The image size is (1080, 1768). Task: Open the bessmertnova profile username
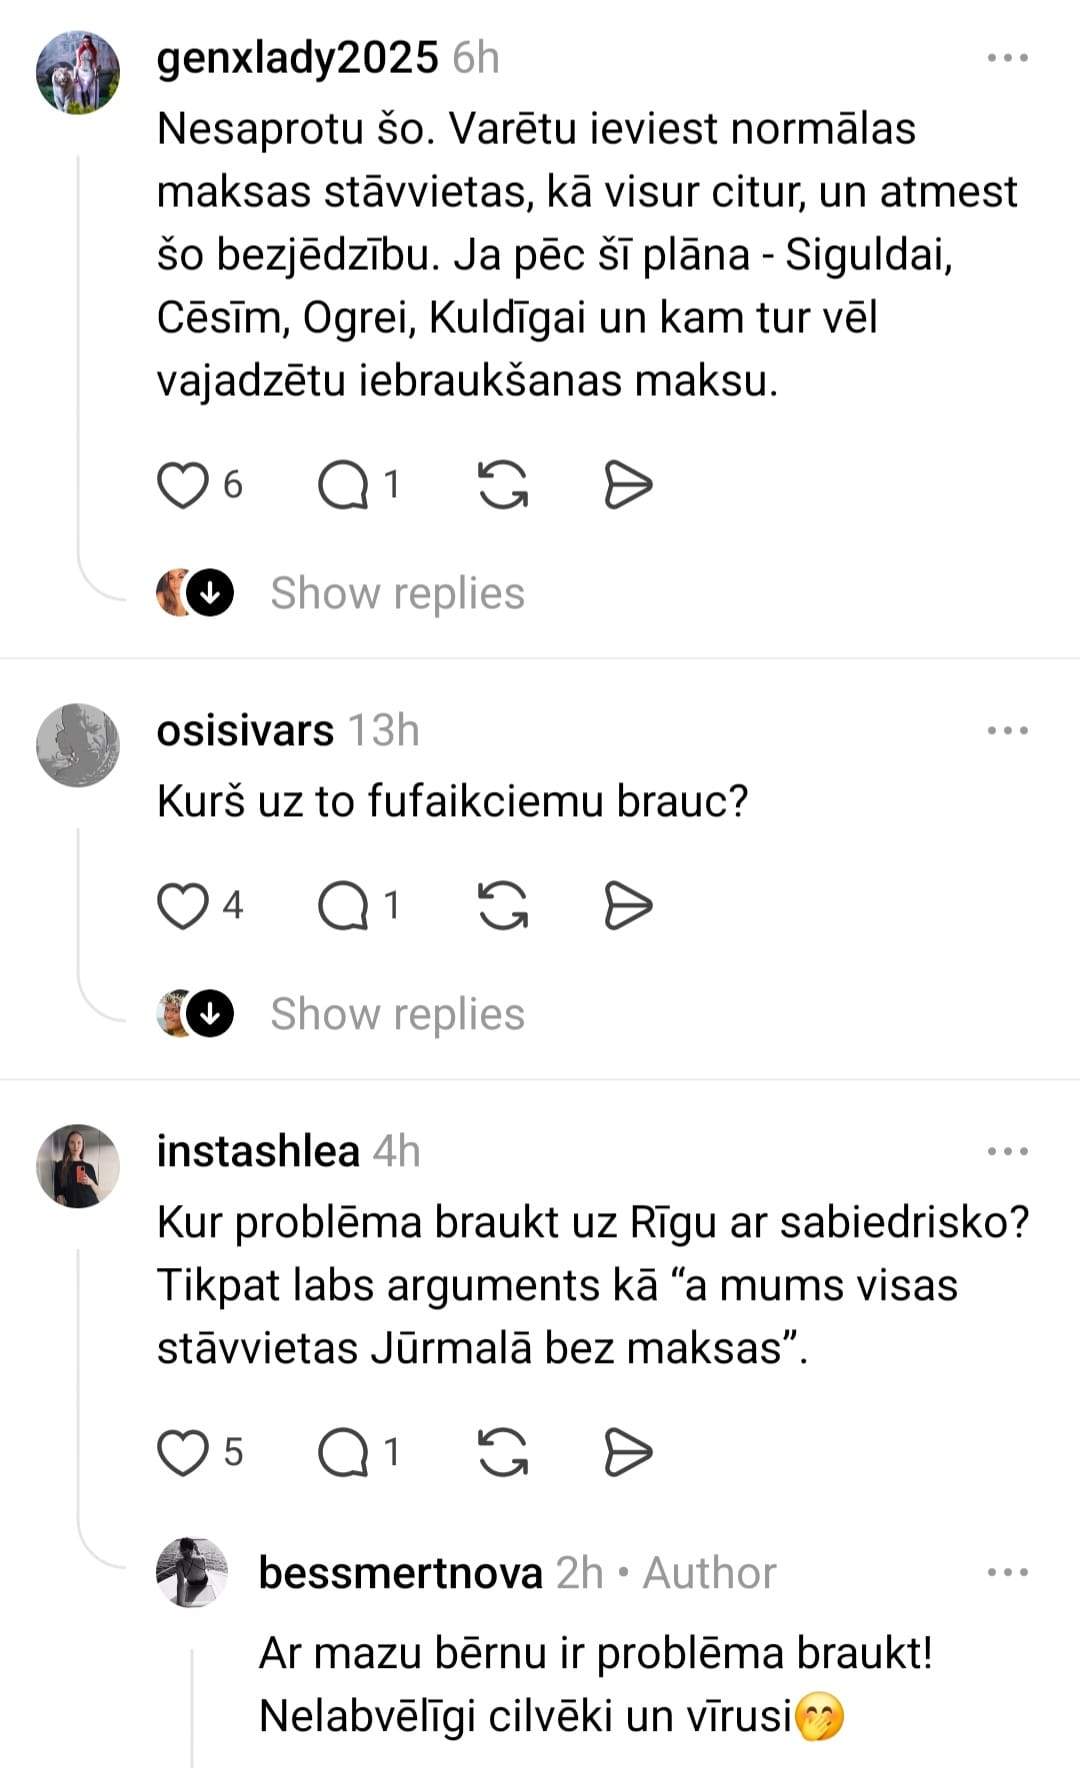[400, 1573]
